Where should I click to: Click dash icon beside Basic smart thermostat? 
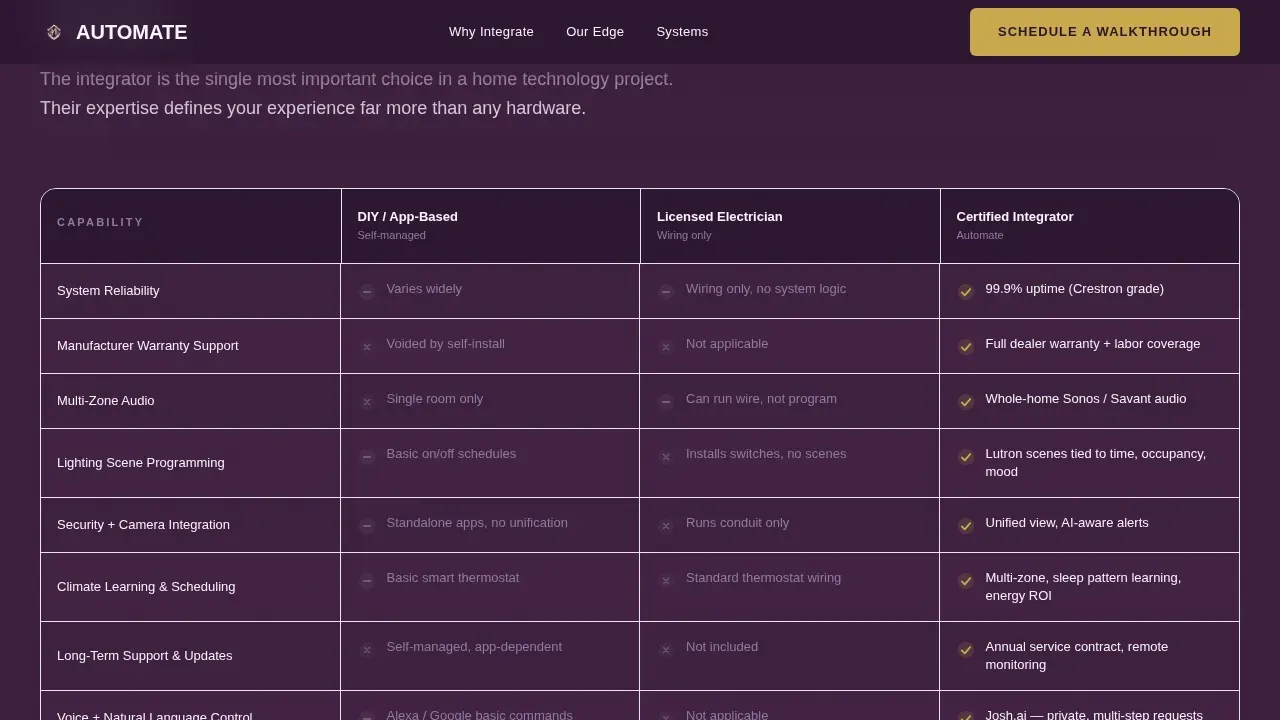(x=367, y=581)
